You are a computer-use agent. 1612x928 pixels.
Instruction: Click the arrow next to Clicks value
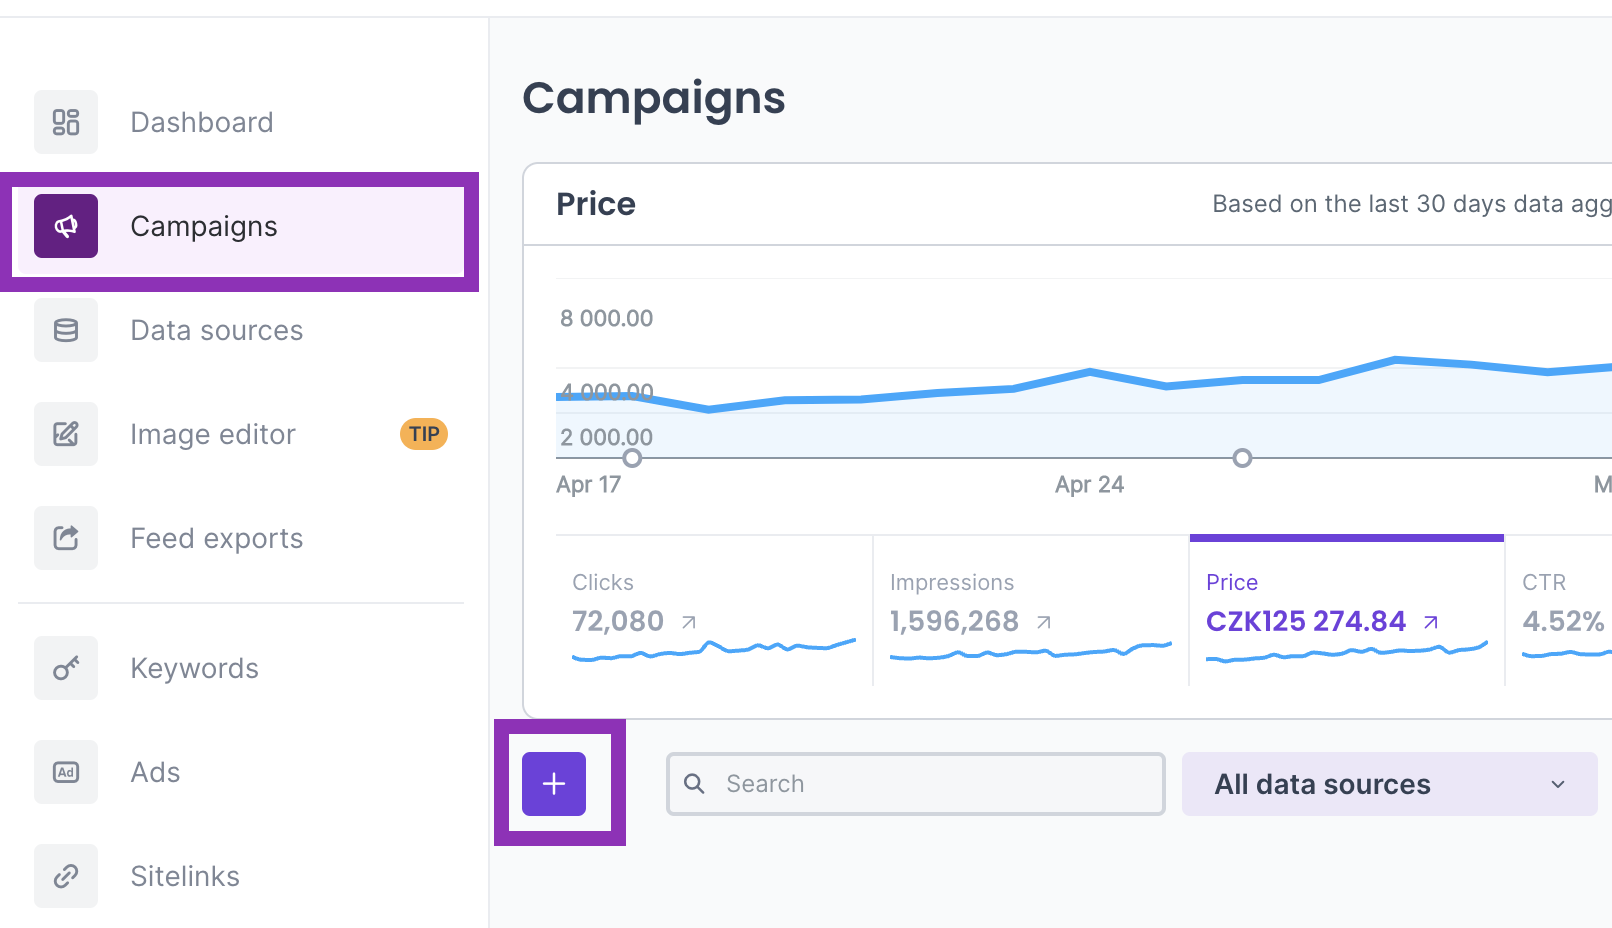(689, 622)
